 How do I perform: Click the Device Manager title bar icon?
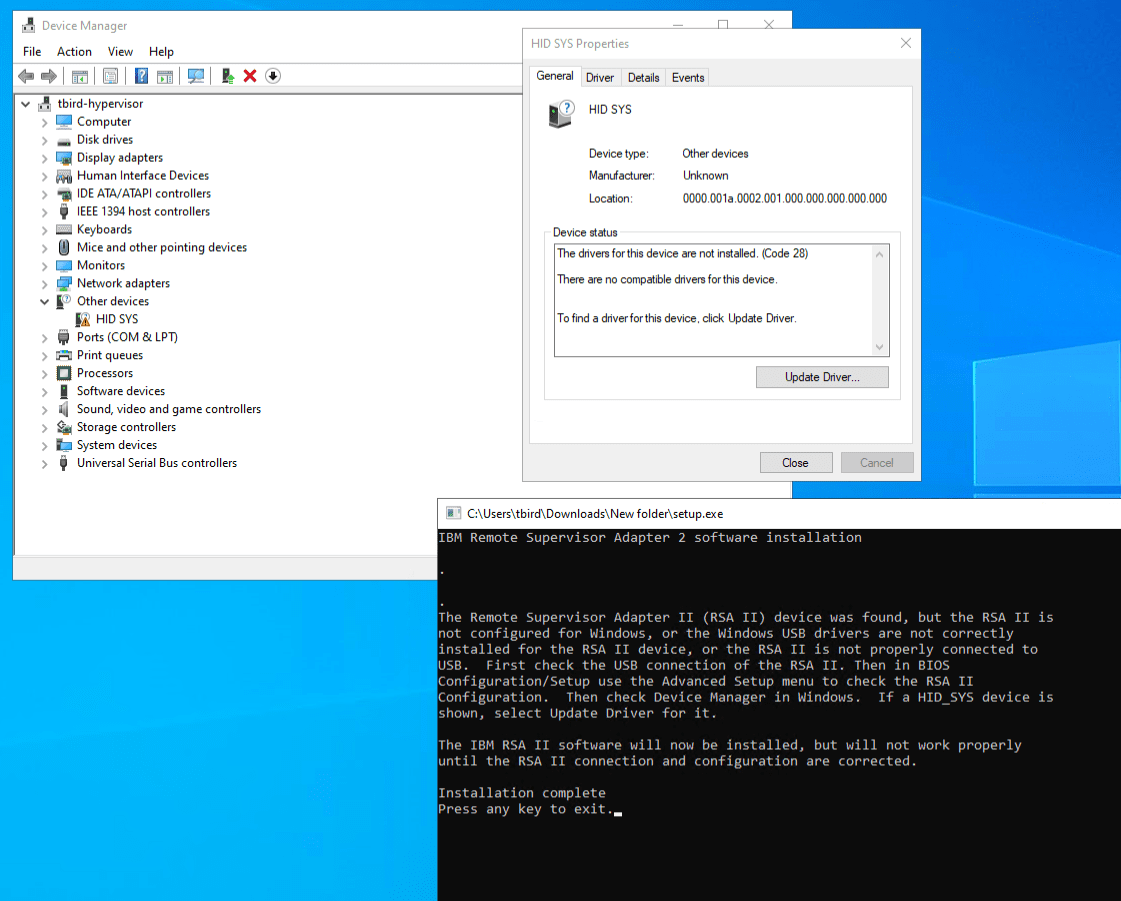point(29,26)
